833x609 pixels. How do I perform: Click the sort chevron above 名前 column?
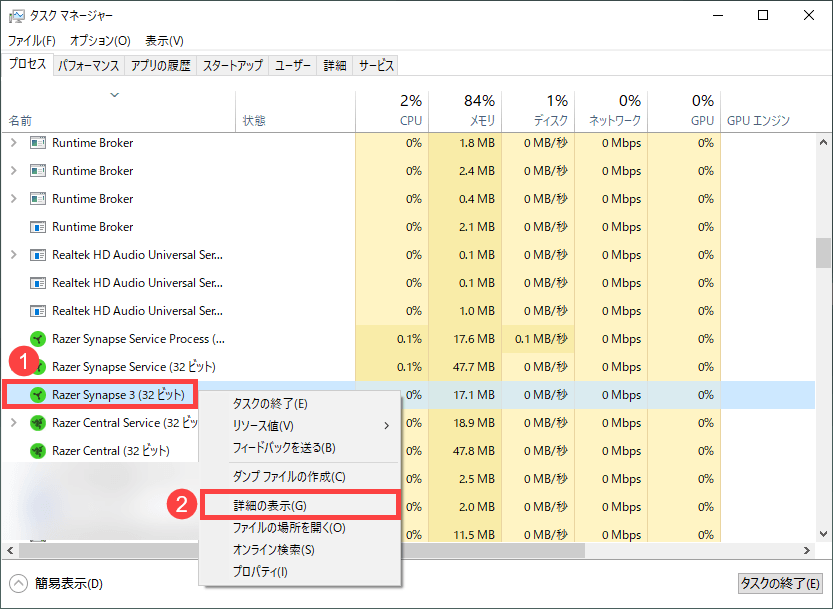pyautogui.click(x=114, y=95)
